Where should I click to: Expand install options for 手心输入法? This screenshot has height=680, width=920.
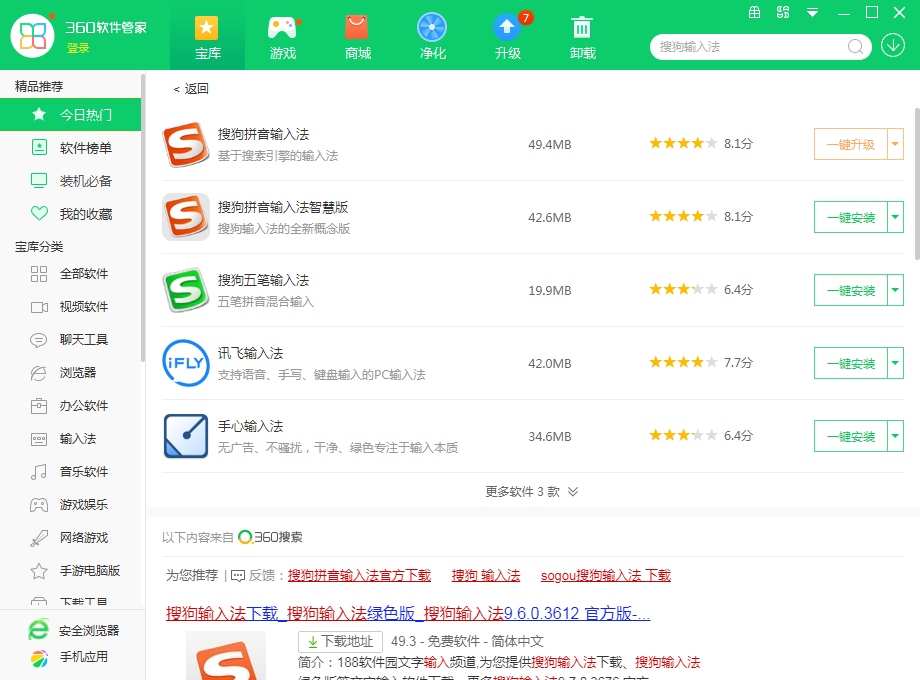[x=895, y=437]
